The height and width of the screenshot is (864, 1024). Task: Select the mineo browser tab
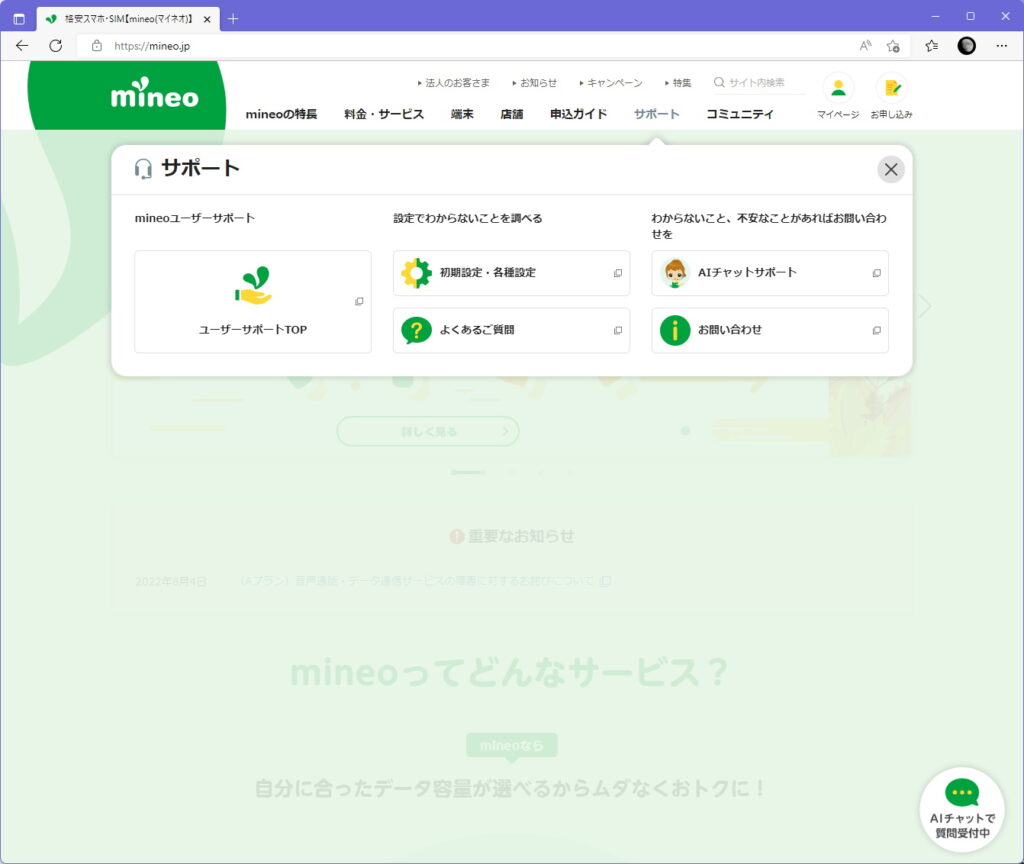[x=128, y=19]
